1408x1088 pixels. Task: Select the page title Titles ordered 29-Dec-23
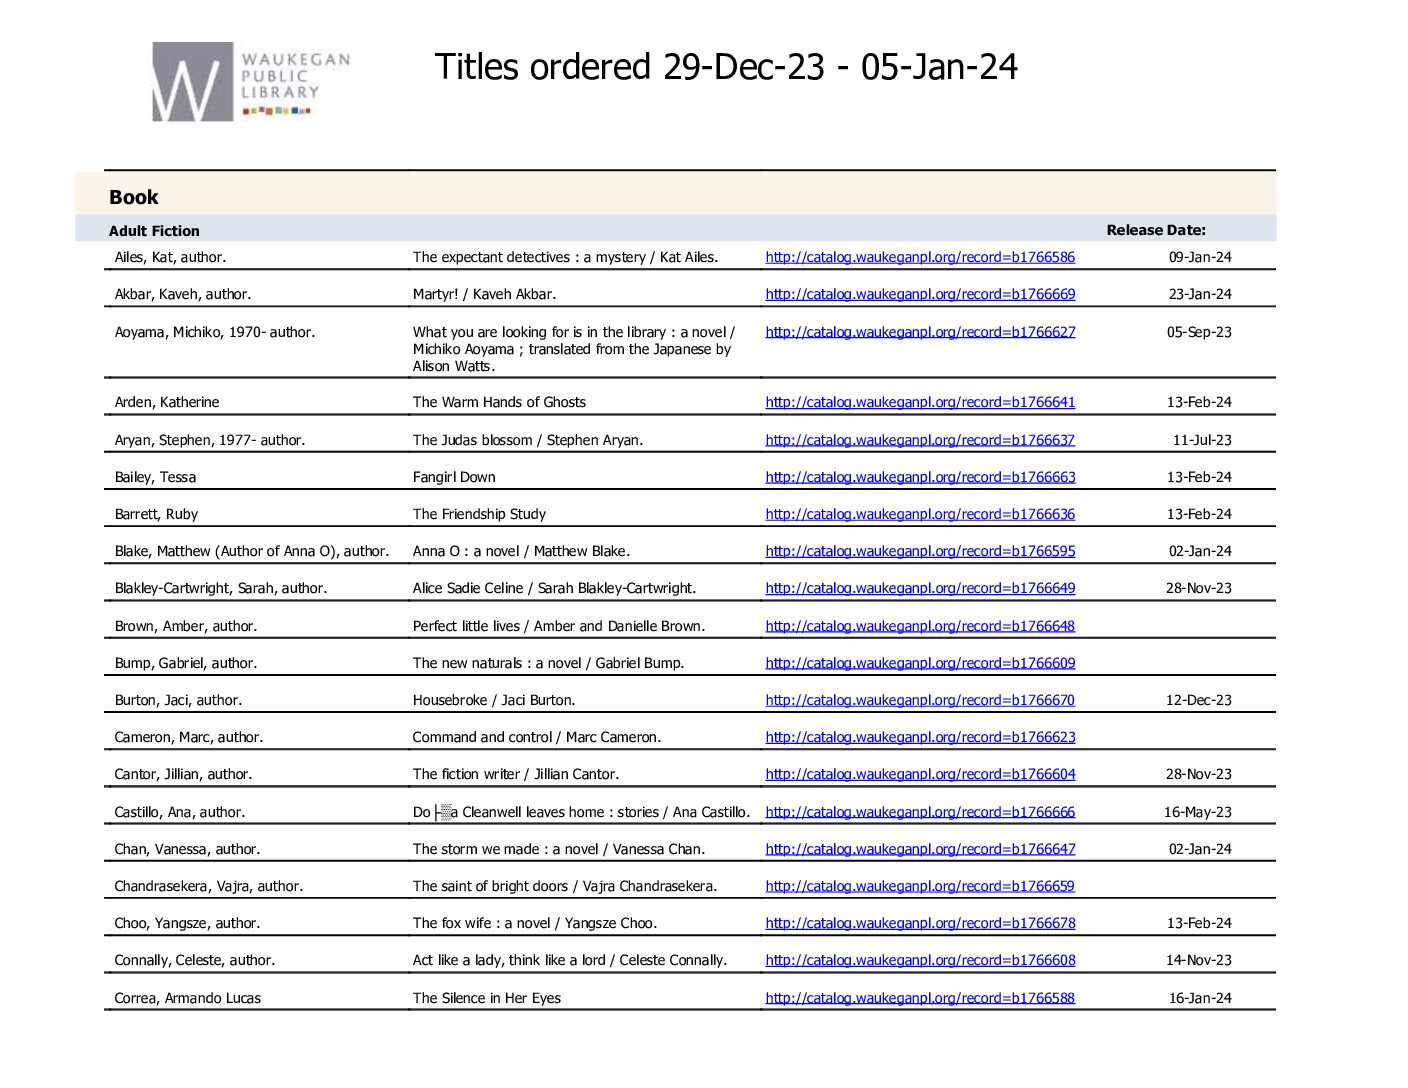click(726, 67)
